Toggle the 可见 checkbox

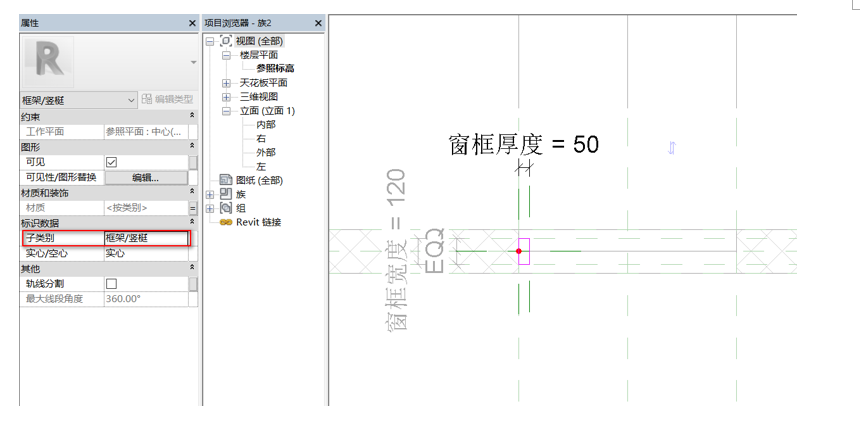coord(111,162)
